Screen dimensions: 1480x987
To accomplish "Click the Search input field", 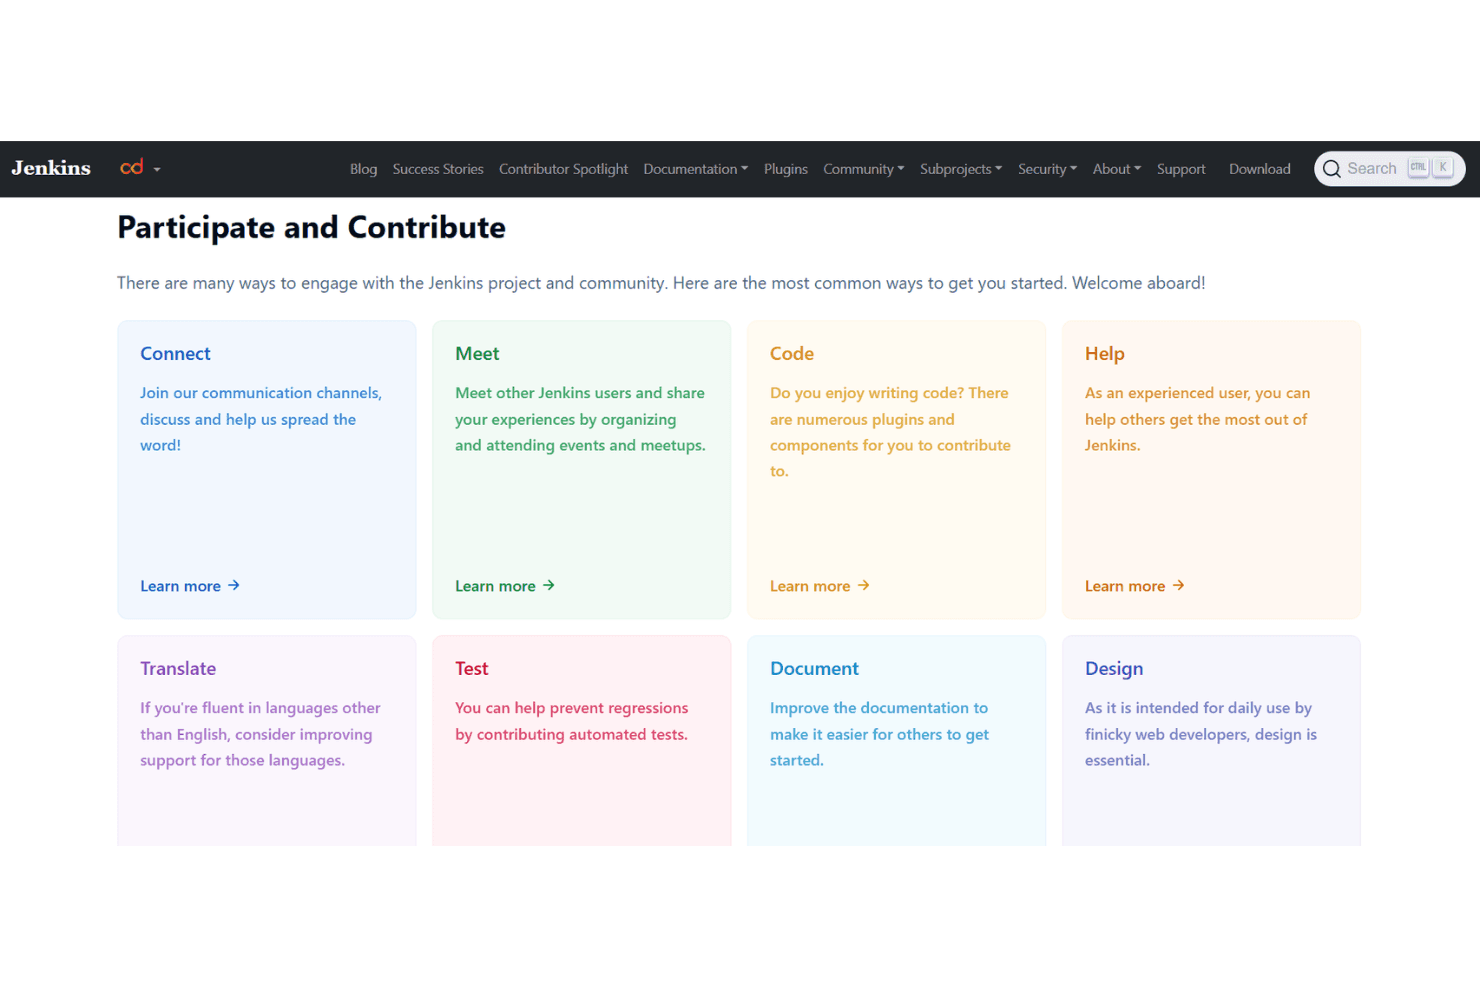I will [x=1390, y=169].
